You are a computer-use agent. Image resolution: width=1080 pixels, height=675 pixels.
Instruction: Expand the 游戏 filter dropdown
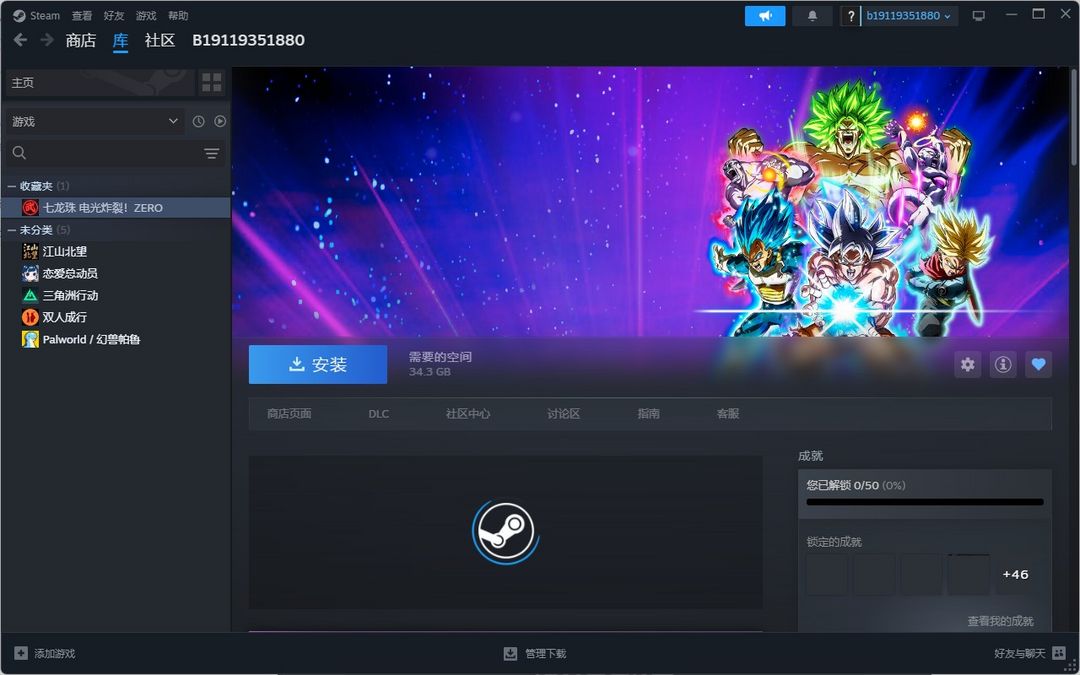pyautogui.click(x=94, y=121)
